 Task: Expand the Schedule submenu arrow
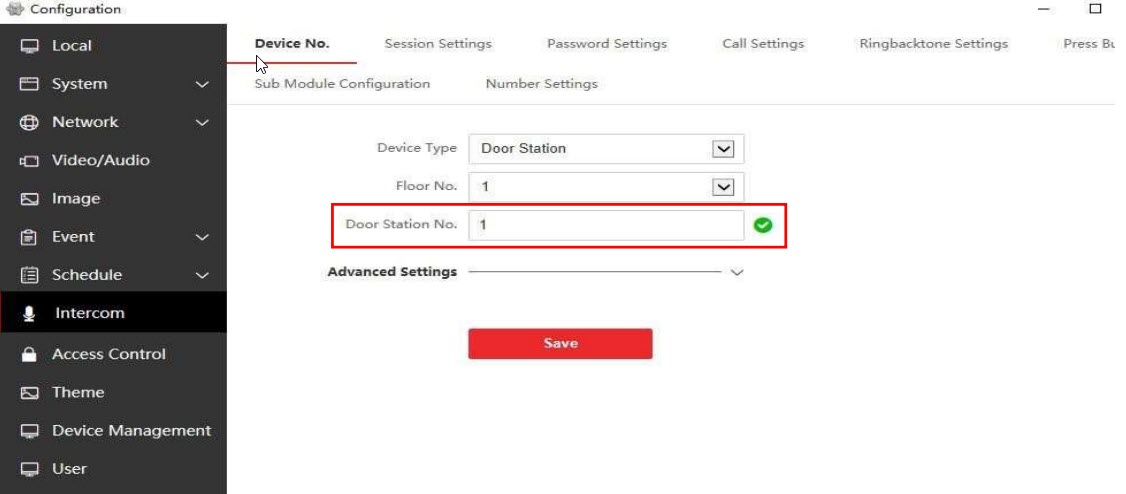pos(202,276)
